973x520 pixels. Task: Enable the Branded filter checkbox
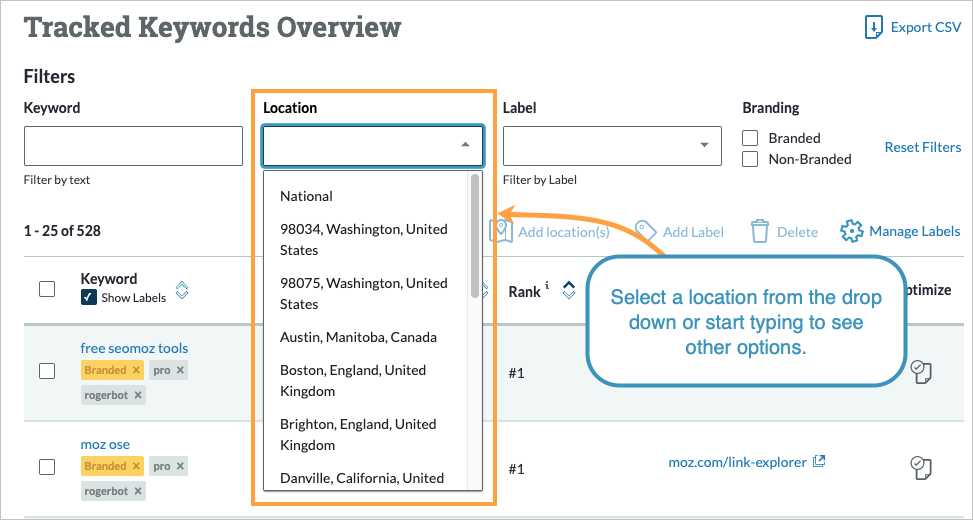click(x=750, y=138)
